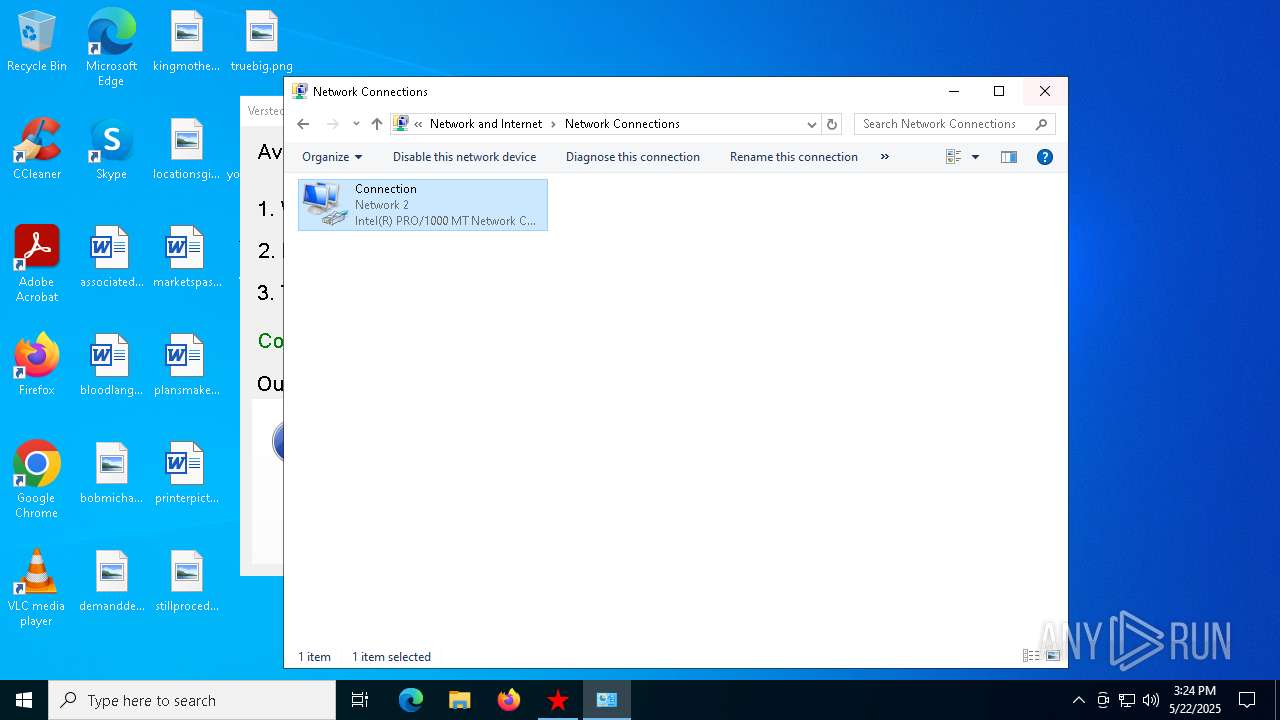1280x720 pixels.
Task: Toggle the preview pane
Action: click(1008, 157)
